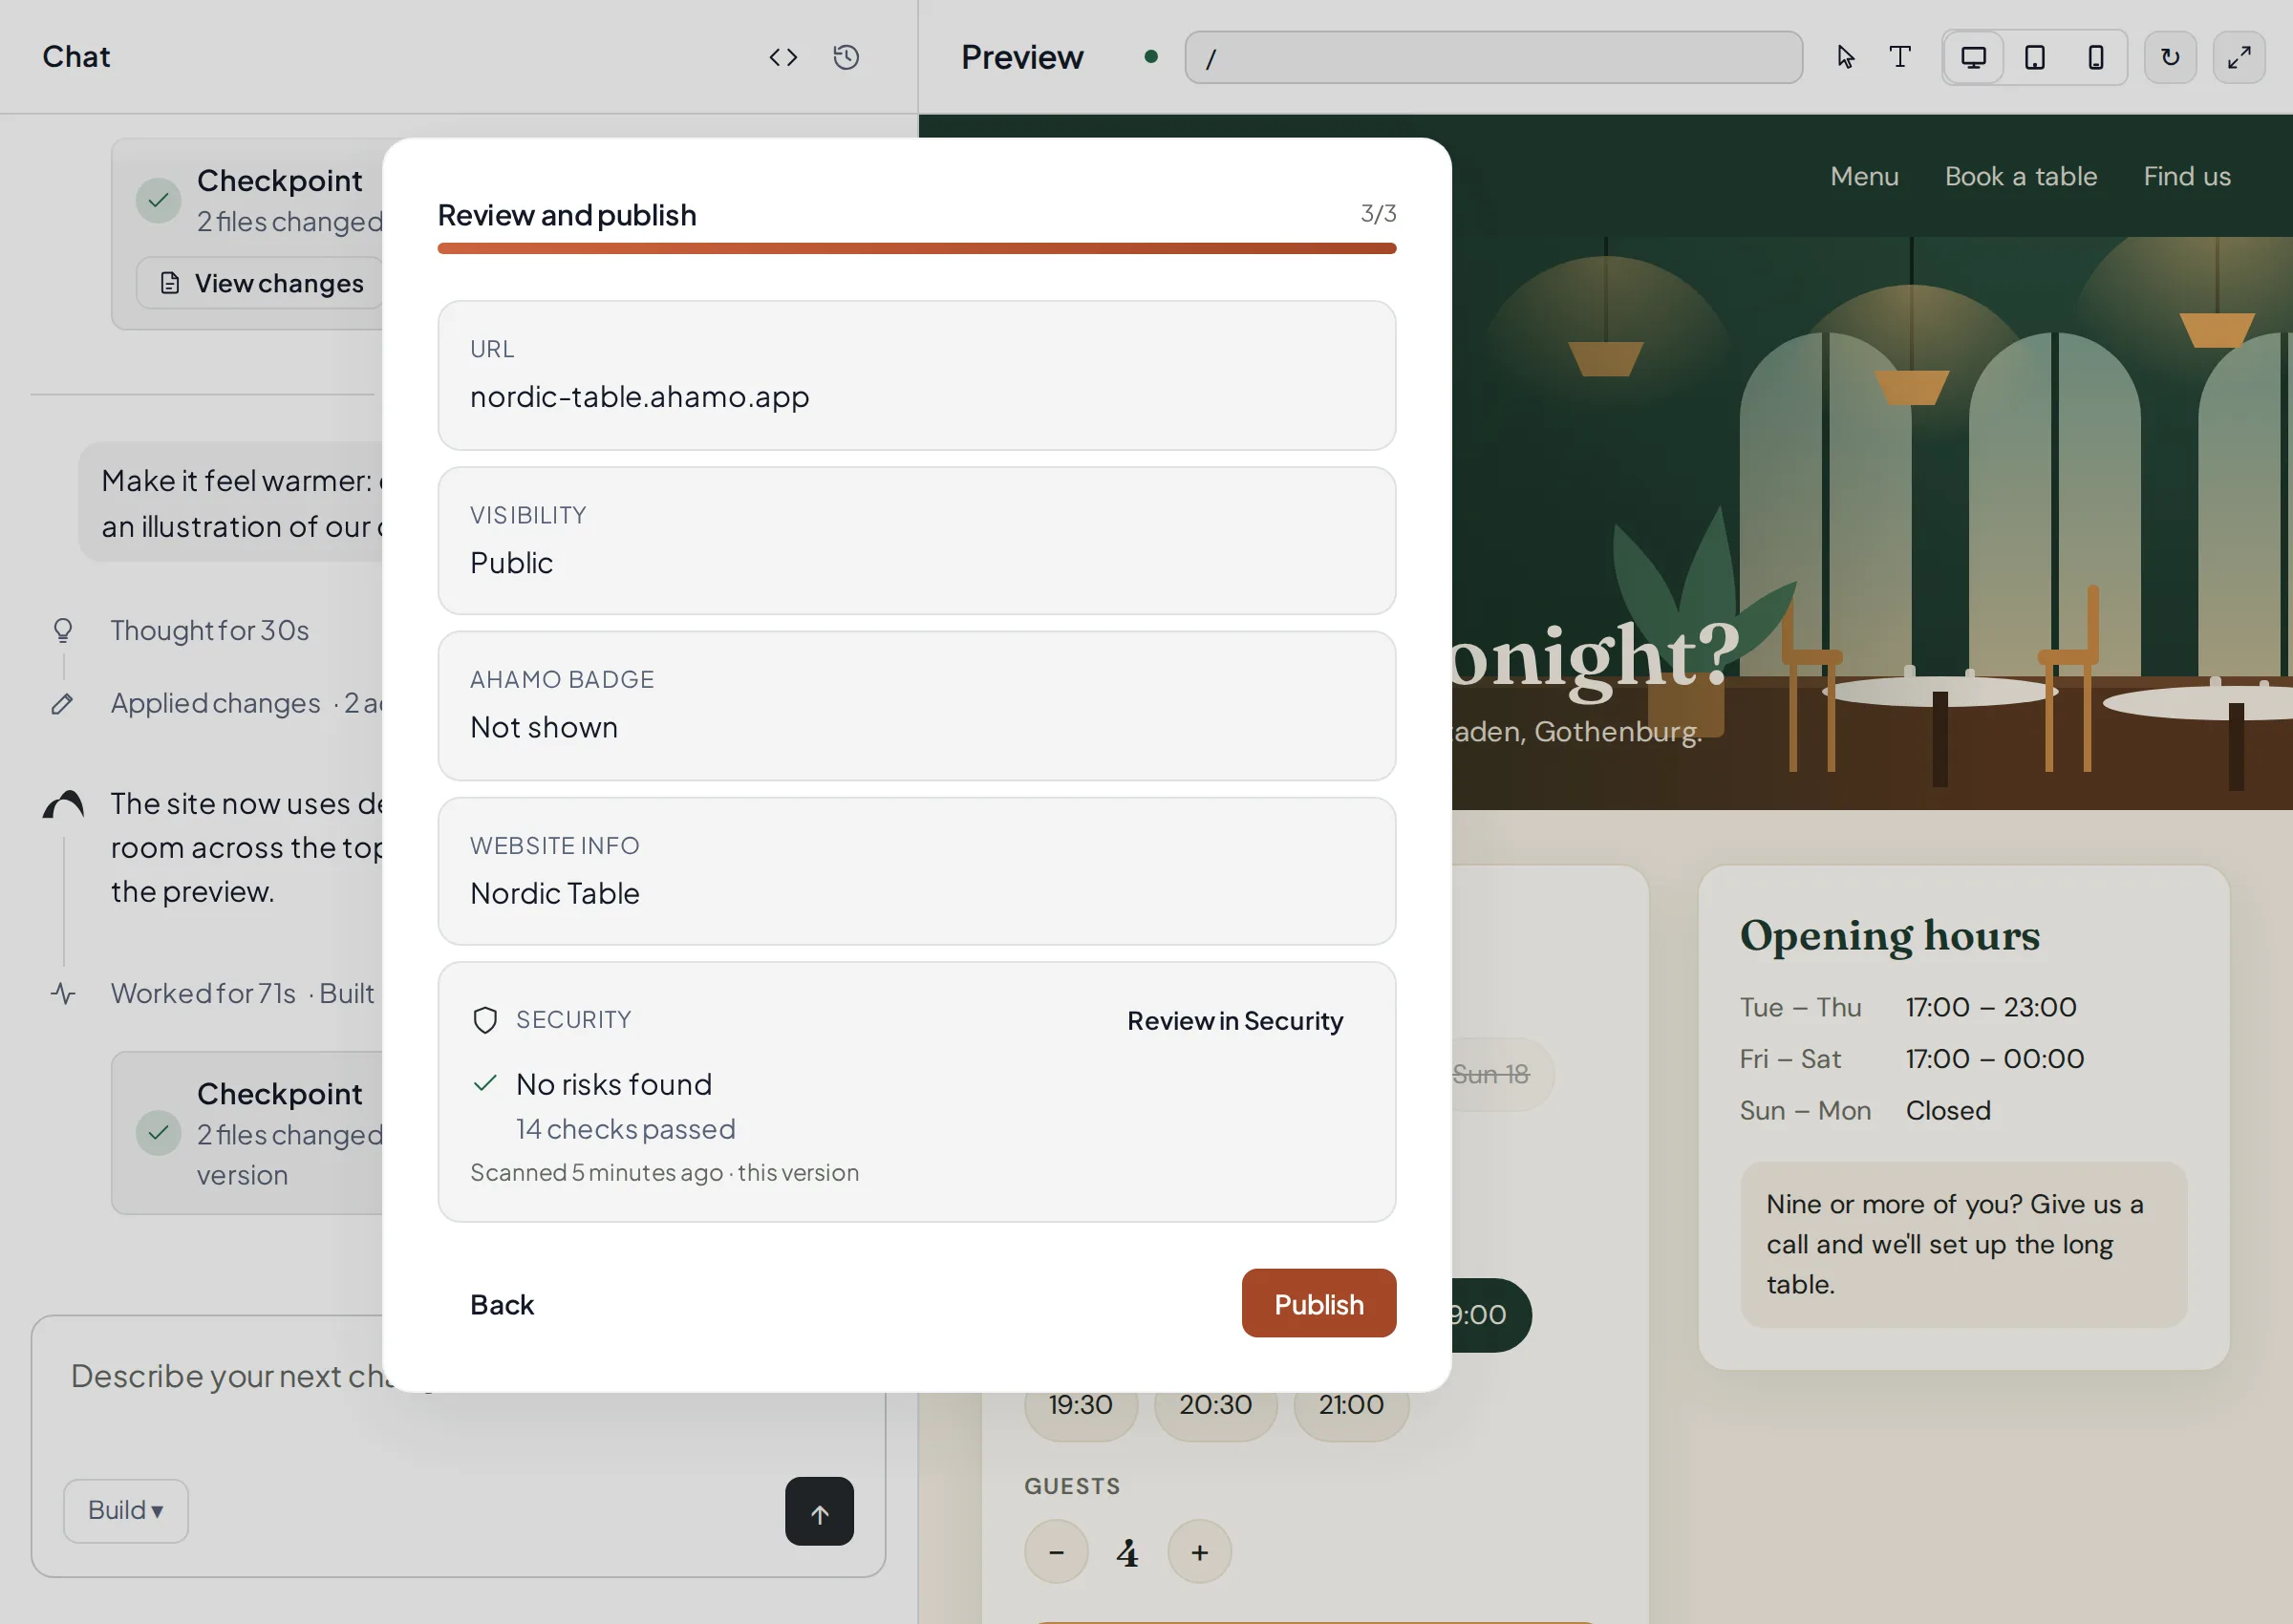Screen dimensions: 2293x1624
Task: Click the send arrow button in chat
Action: [x=819, y=1511]
